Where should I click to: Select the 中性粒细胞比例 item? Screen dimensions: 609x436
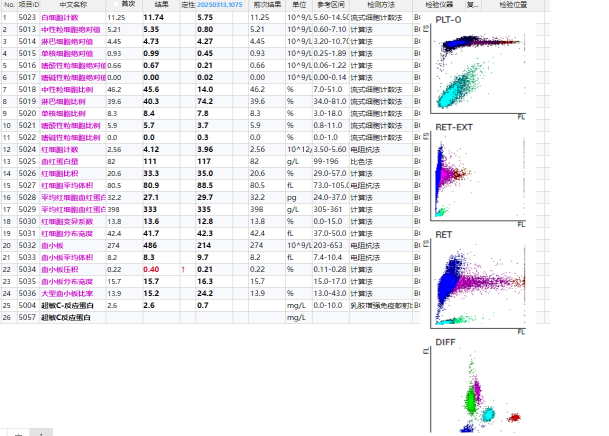pyautogui.click(x=67, y=90)
